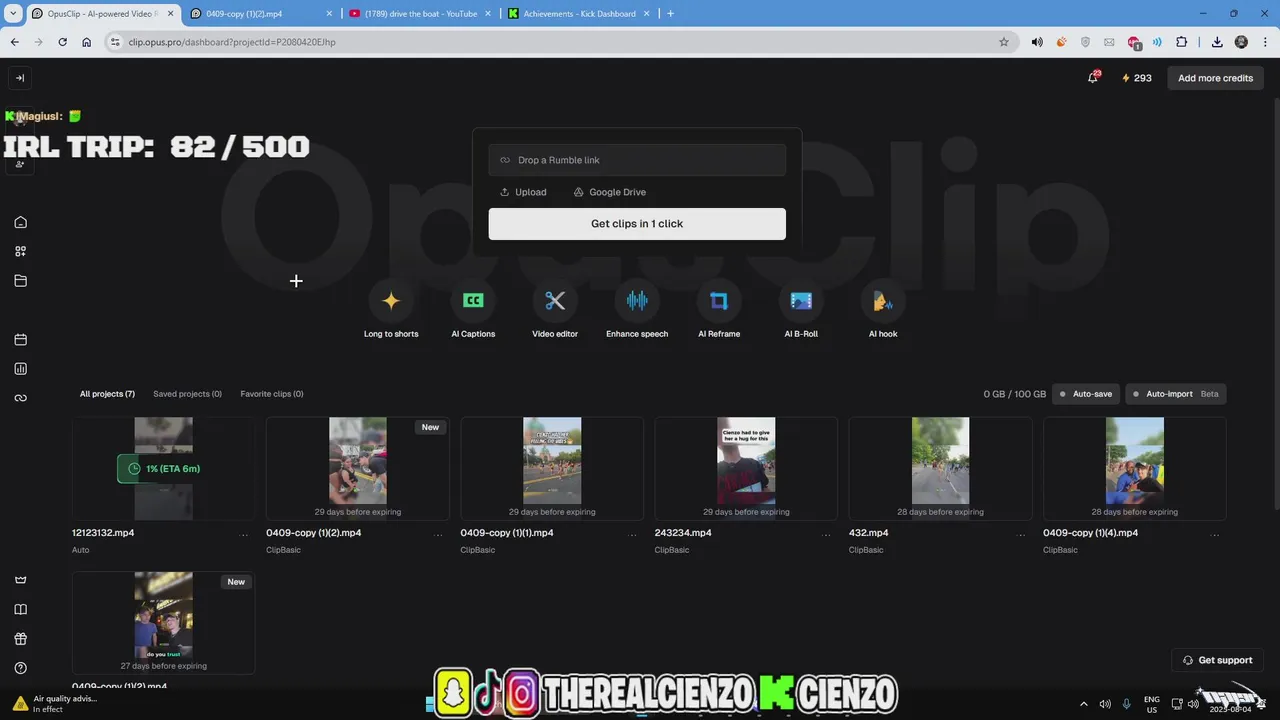
Task: Open more options for 0409-copy (1)(4).mp4
Action: pos(1215,535)
